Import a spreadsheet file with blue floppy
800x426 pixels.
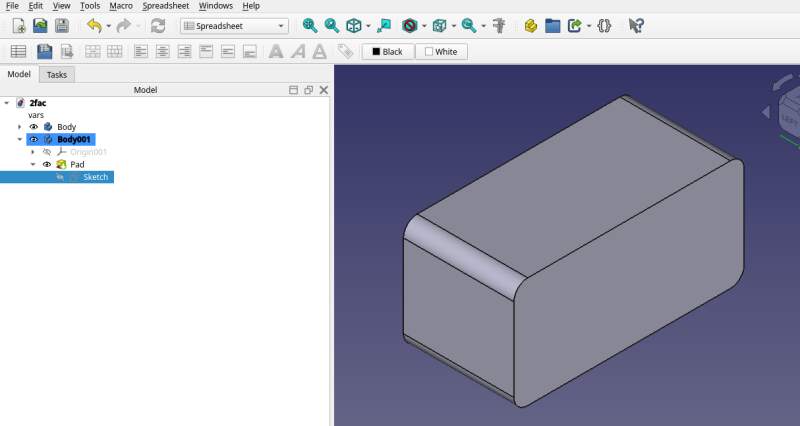click(x=44, y=52)
